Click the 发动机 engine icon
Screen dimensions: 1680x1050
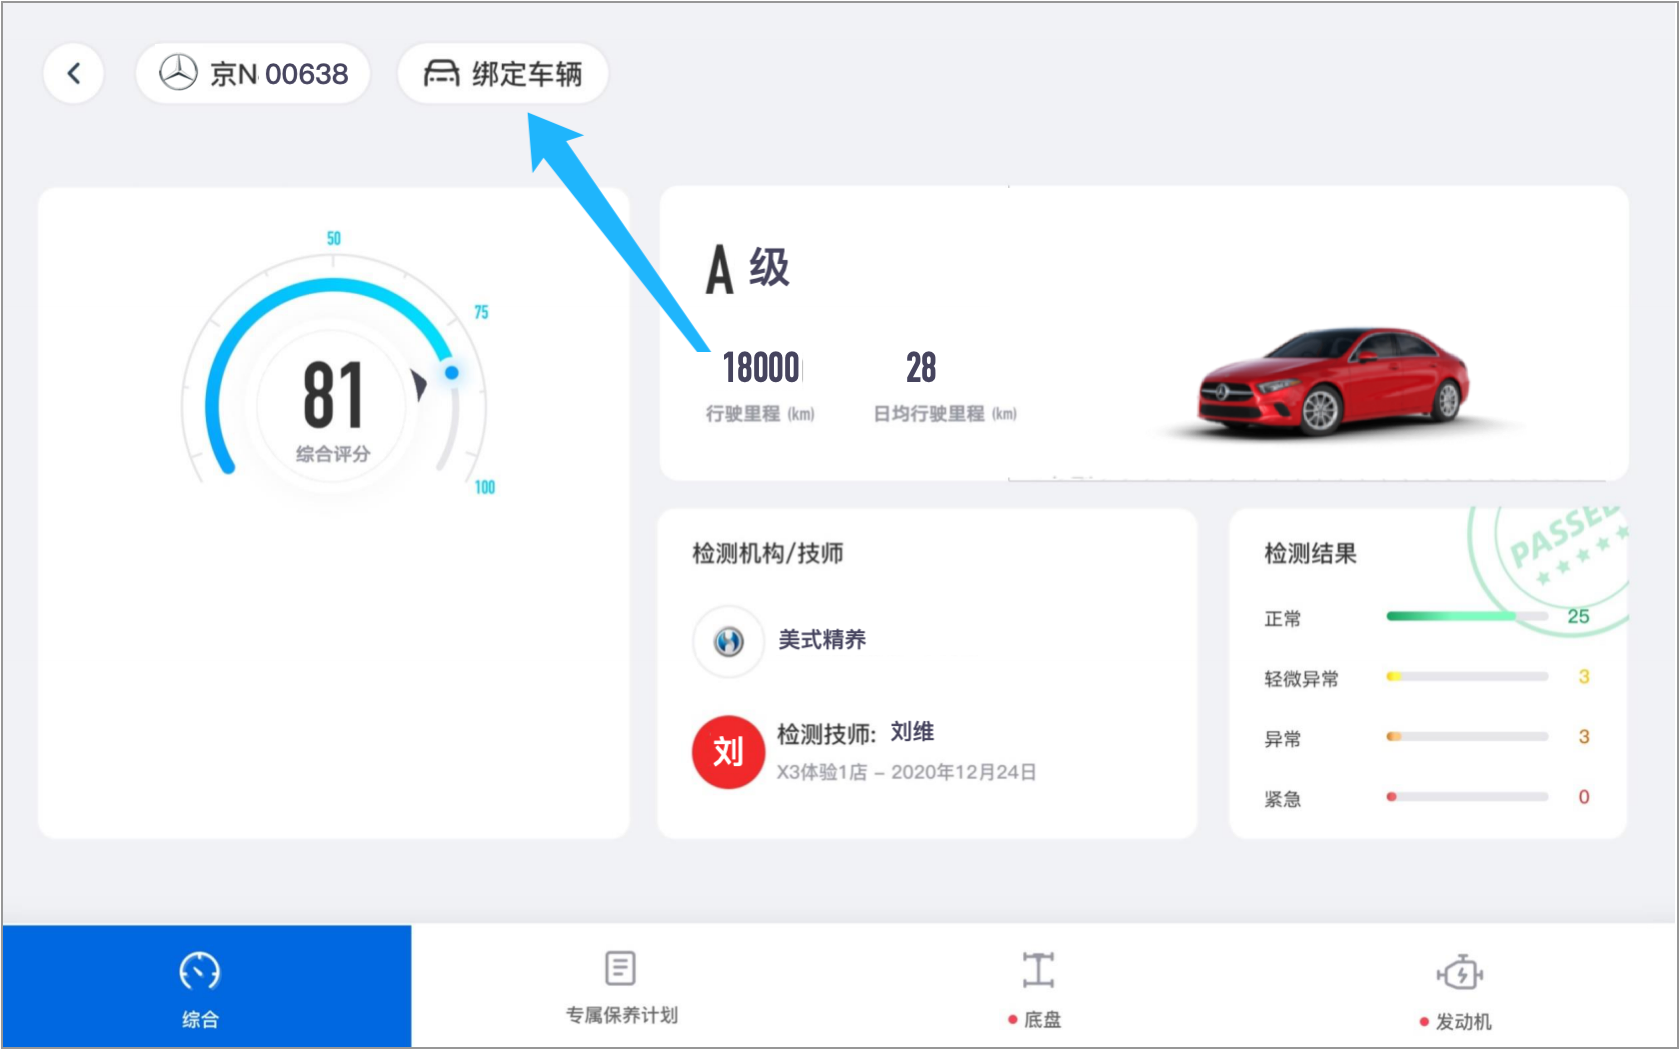1460,972
